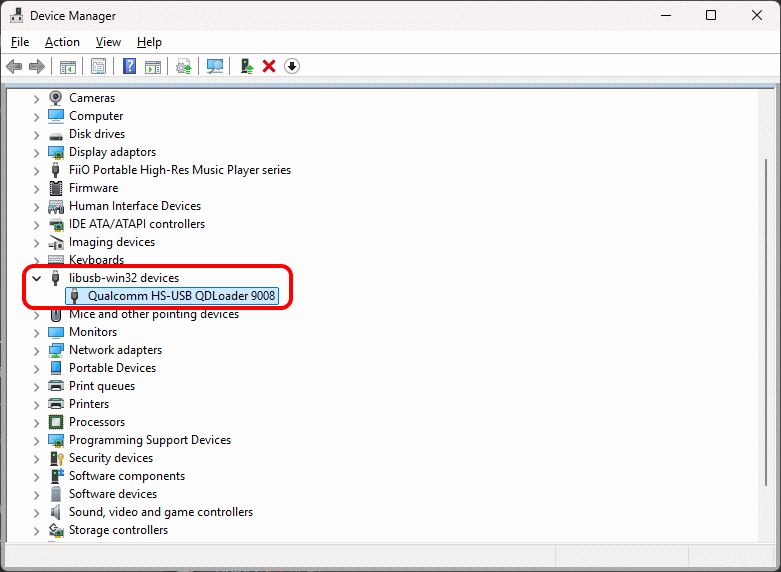
Task: Open the View menu
Action: [108, 42]
